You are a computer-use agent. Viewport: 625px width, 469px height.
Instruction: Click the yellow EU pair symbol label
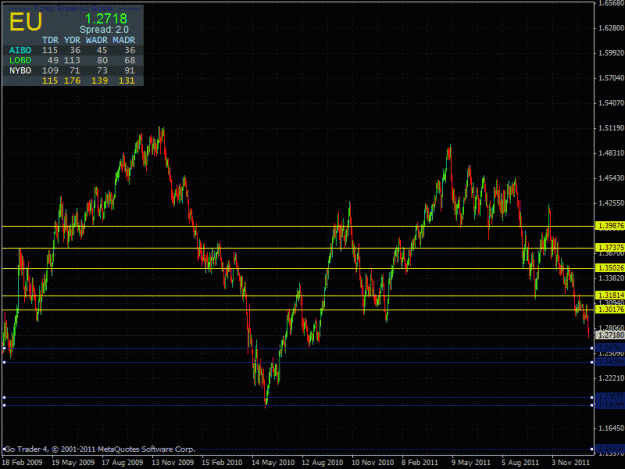26,22
